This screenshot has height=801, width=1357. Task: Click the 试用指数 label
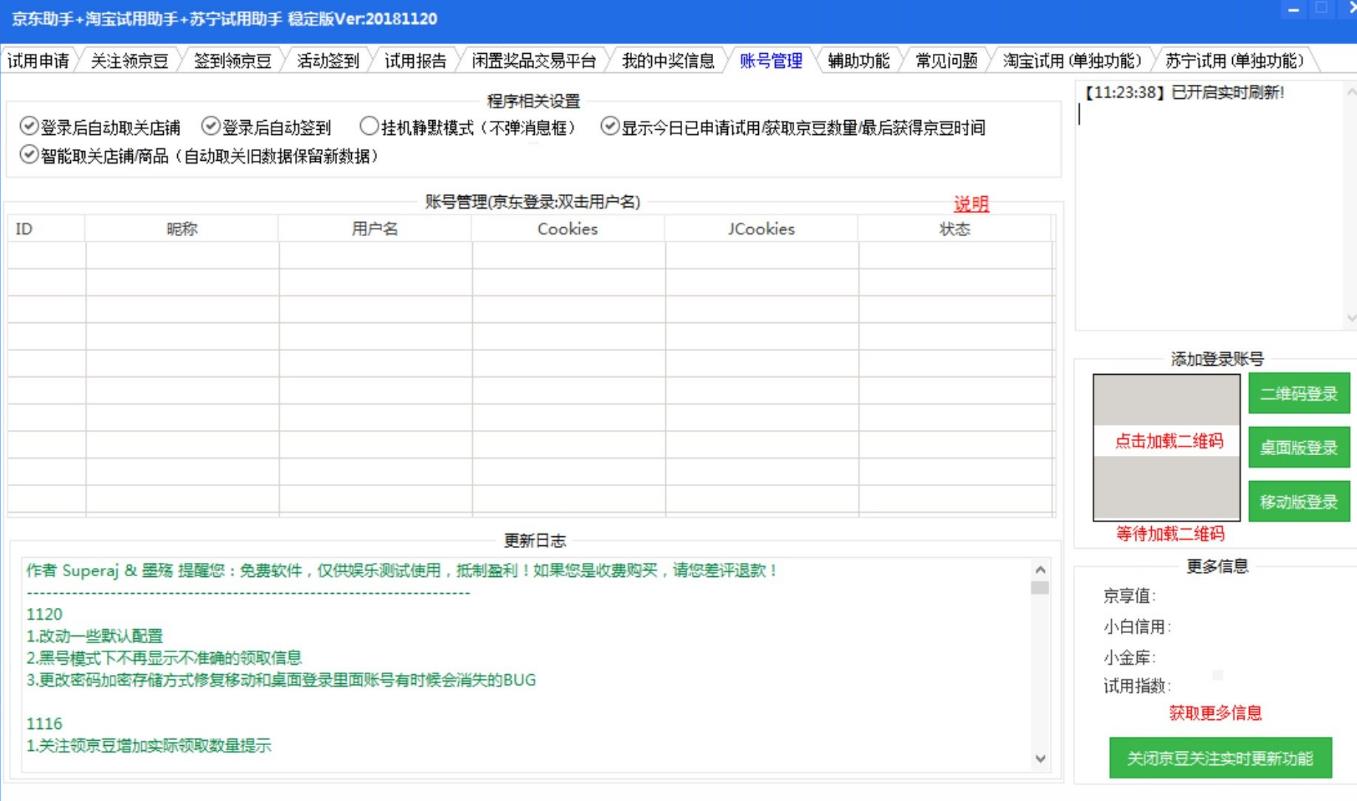click(x=1137, y=687)
